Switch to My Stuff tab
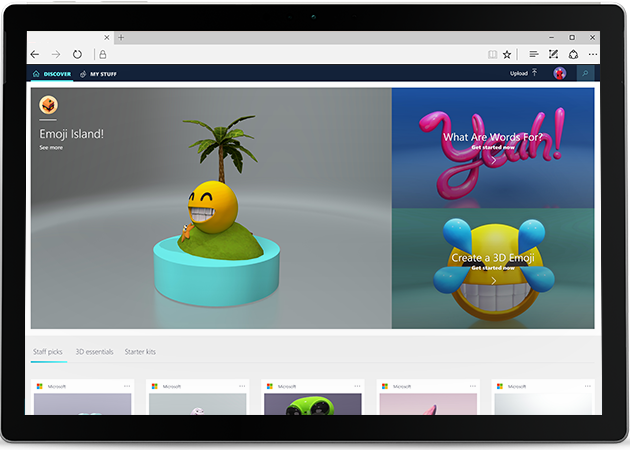630x450 pixels. coord(98,74)
